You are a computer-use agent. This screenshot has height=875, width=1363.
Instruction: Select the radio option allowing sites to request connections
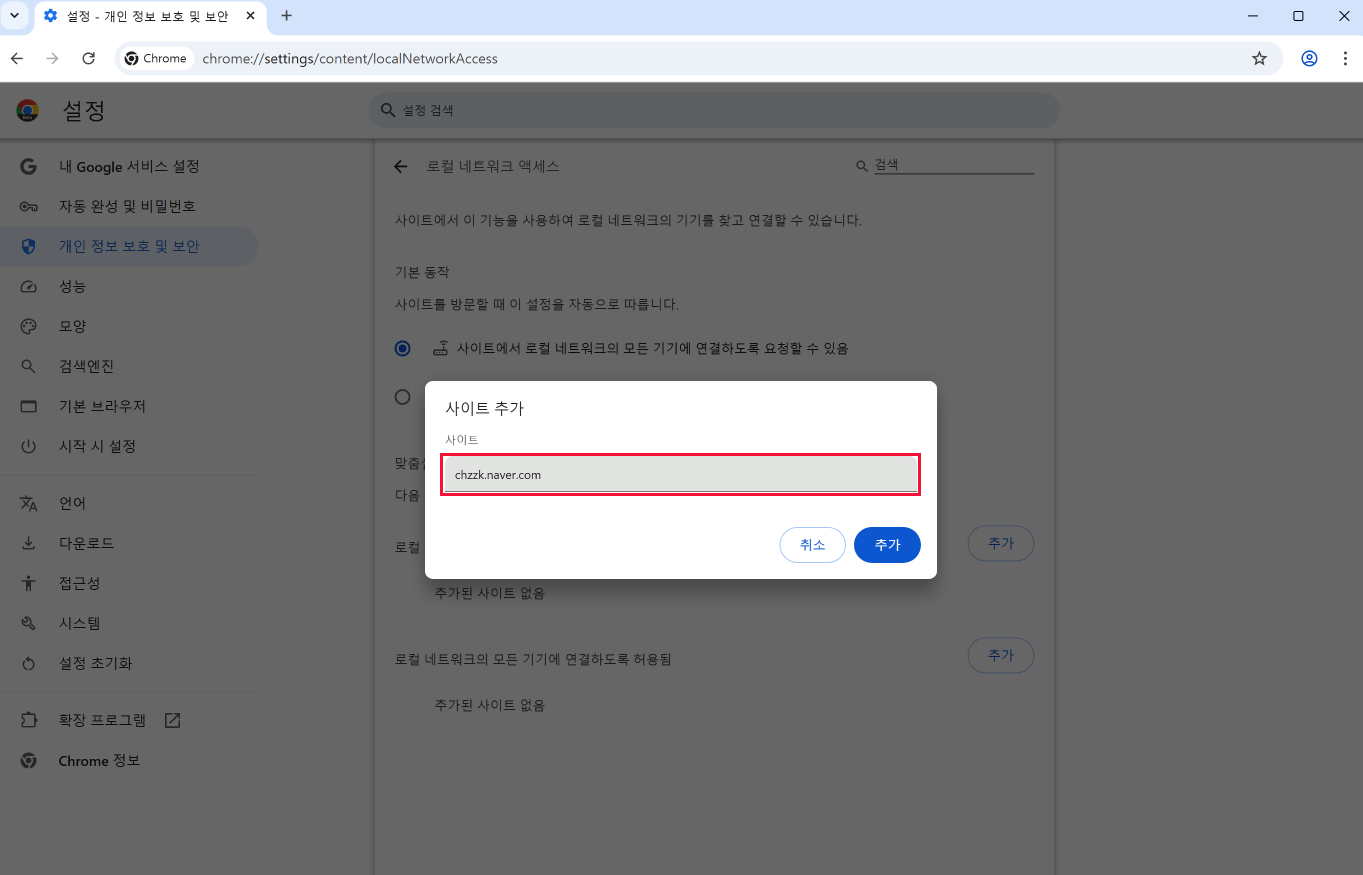pos(402,349)
